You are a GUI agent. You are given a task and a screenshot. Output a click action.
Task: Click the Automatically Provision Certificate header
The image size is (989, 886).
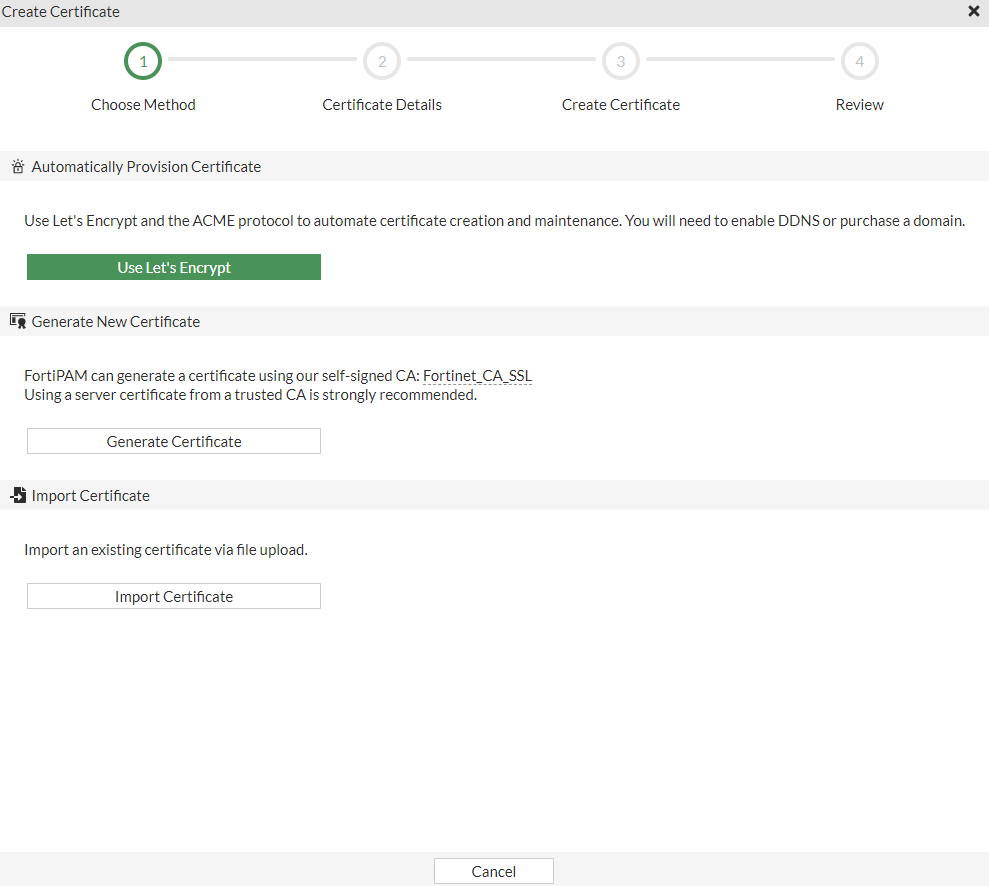146,167
